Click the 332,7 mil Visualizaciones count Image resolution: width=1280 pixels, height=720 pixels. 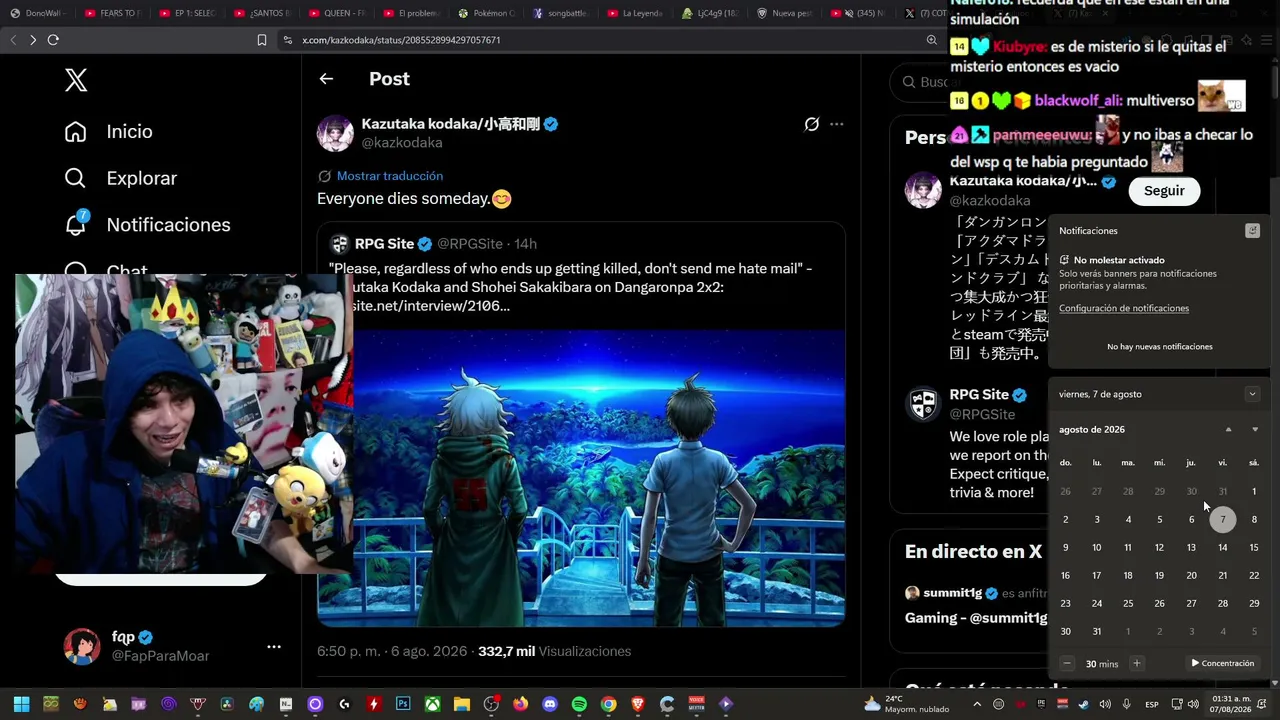[554, 651]
